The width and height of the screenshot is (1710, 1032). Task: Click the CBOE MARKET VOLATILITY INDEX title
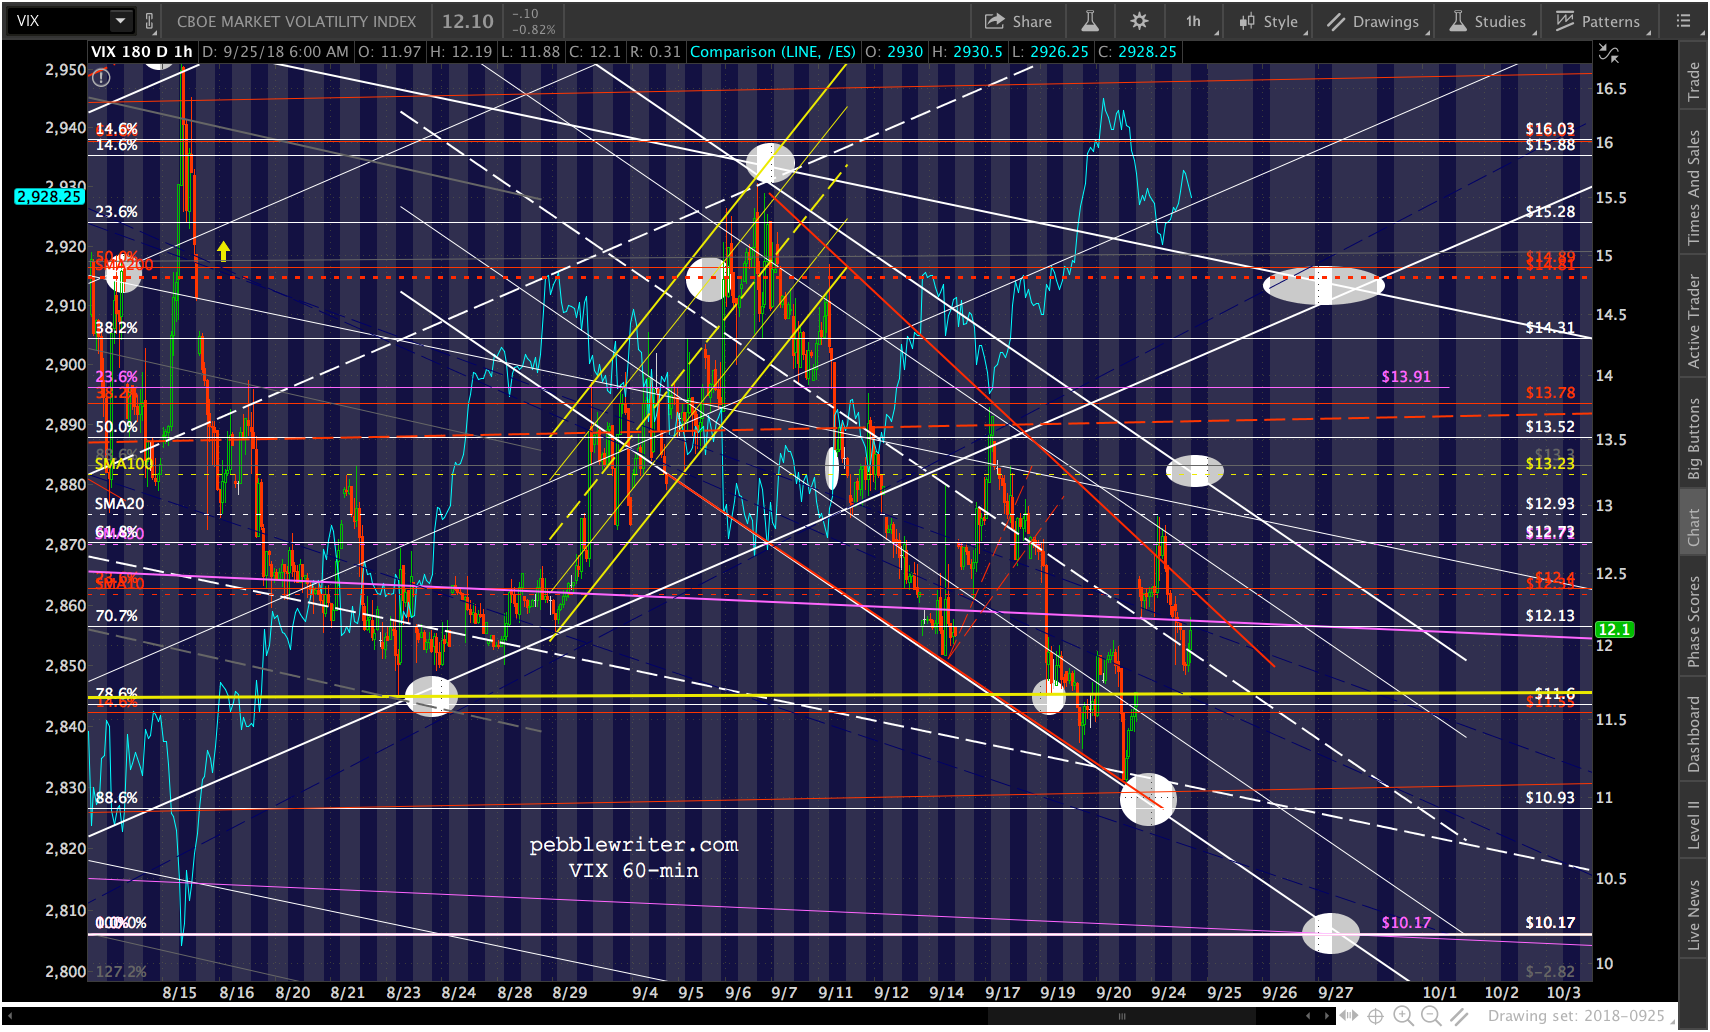point(296,21)
